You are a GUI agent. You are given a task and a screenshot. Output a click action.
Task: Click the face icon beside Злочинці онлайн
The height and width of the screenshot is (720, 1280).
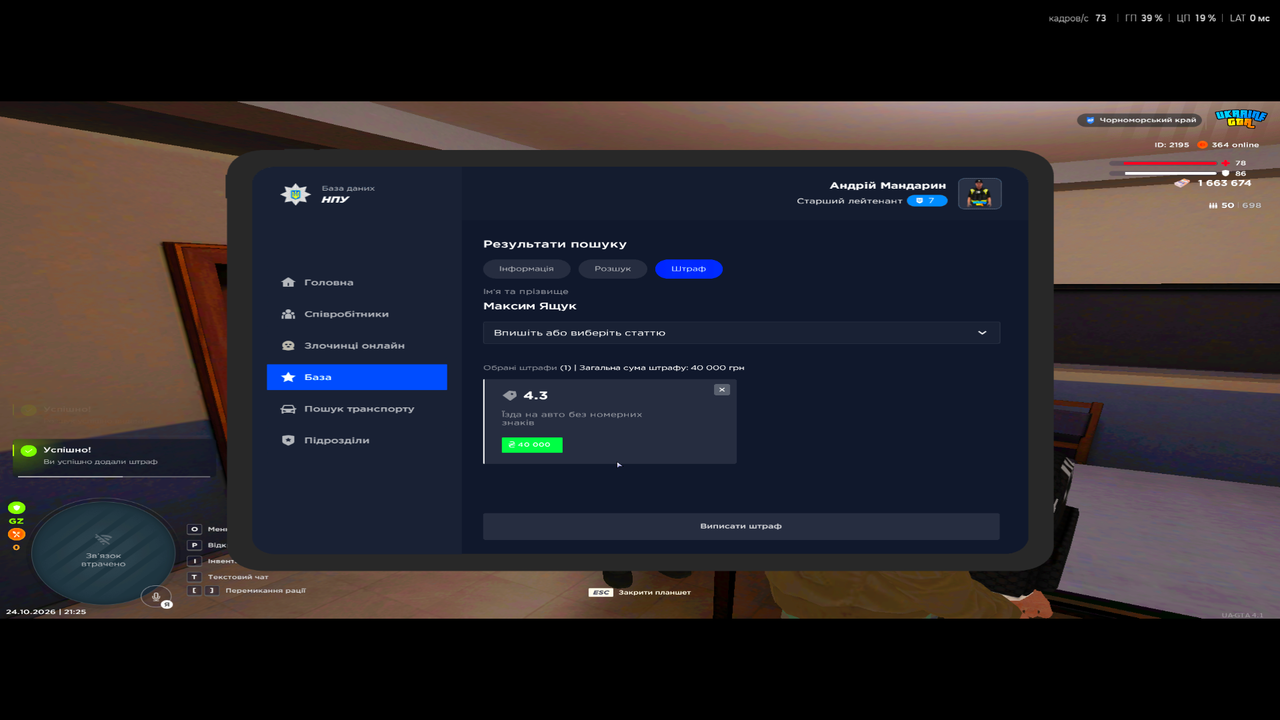coord(288,346)
